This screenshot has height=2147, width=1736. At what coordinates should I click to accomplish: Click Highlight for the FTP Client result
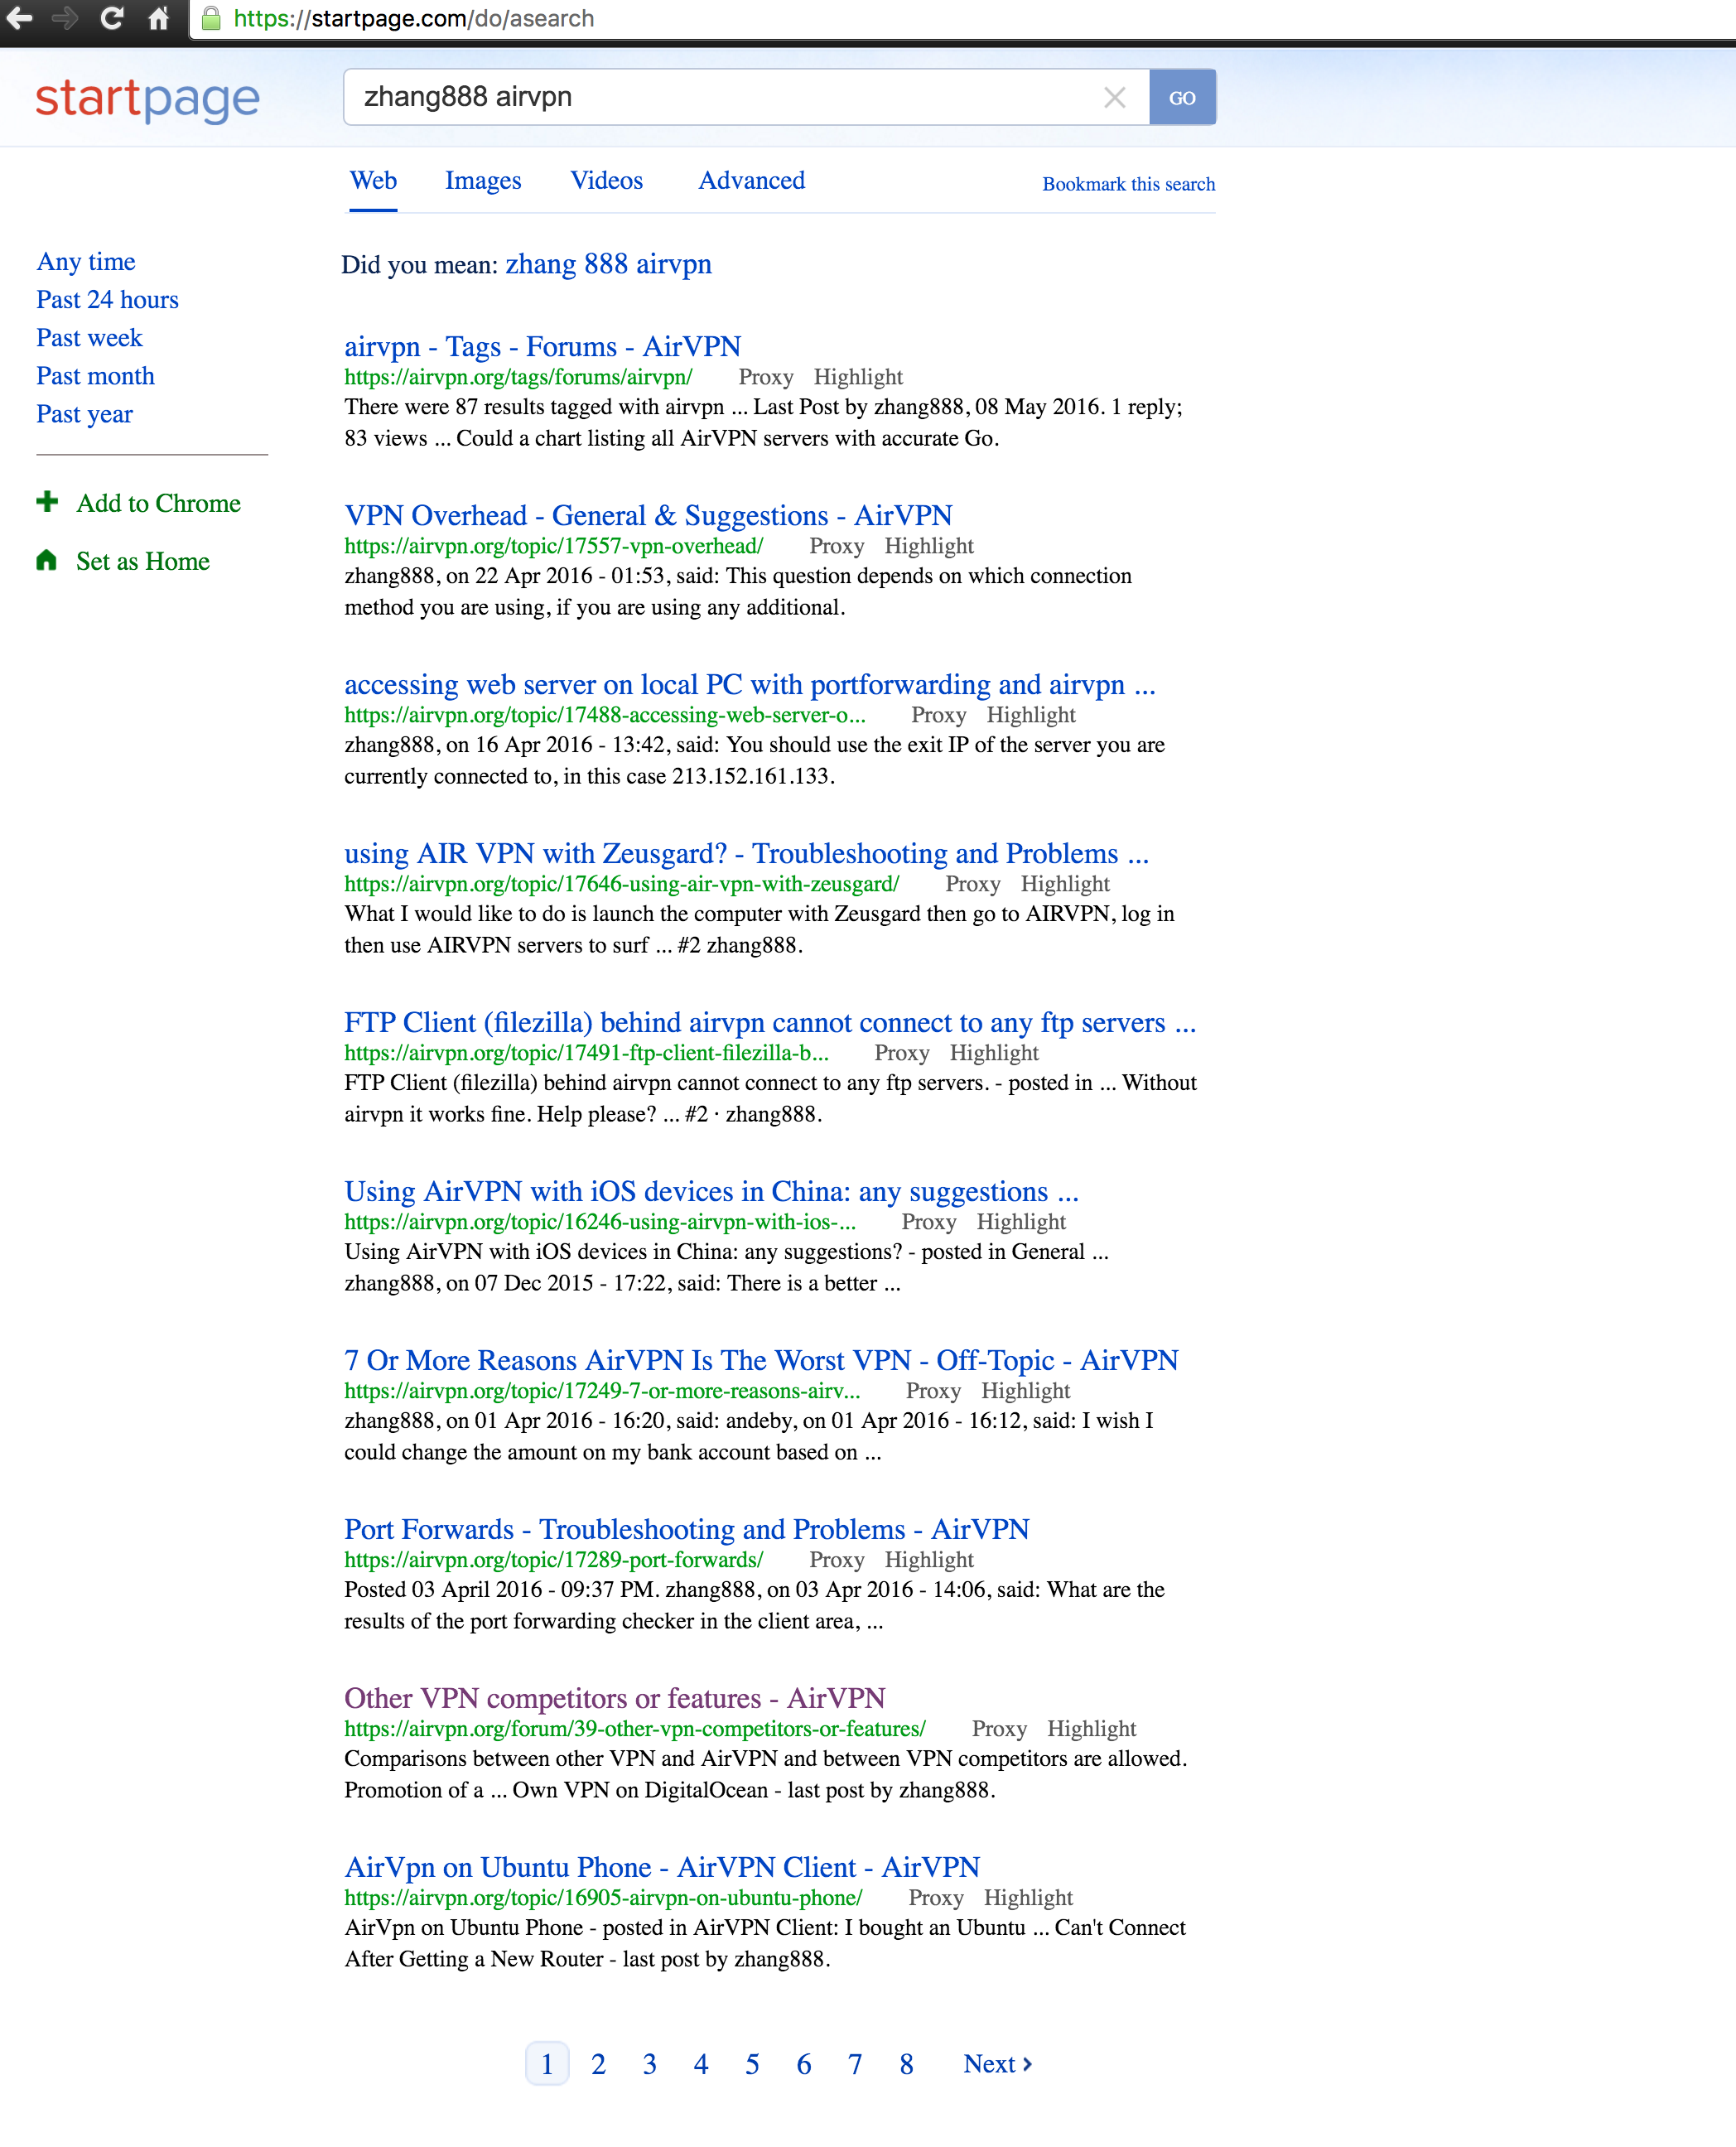[x=994, y=1053]
